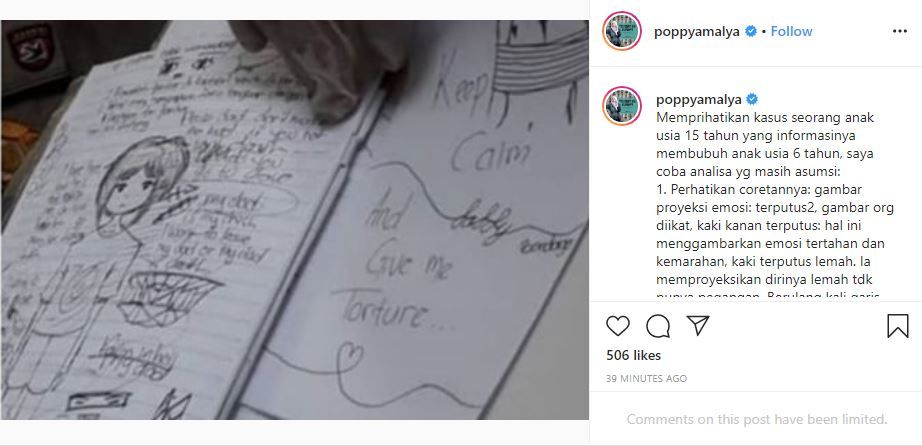Like the post with the heart icon
922x446 pixels.
tap(617, 326)
